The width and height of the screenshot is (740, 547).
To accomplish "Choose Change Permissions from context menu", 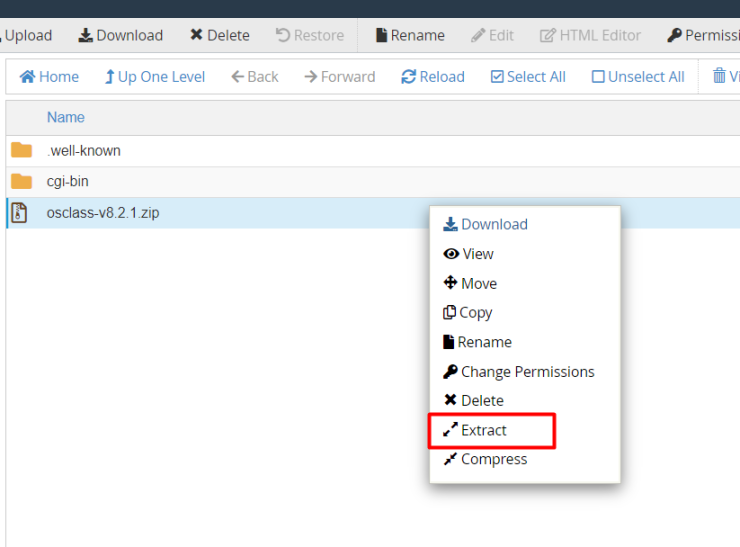I will click(x=519, y=372).
